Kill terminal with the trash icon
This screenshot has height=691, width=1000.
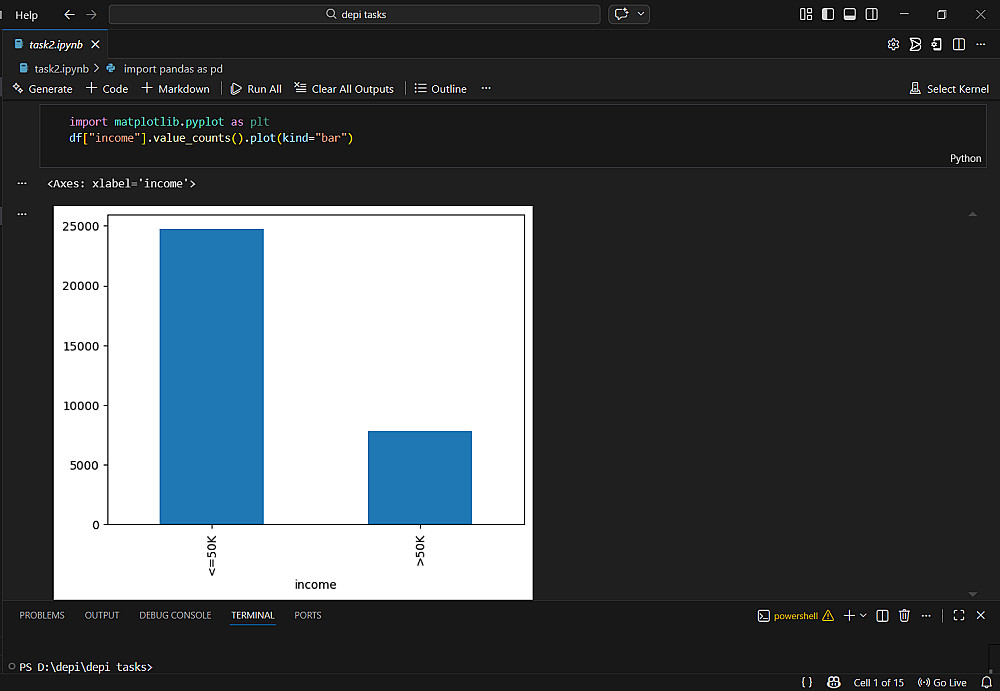904,616
